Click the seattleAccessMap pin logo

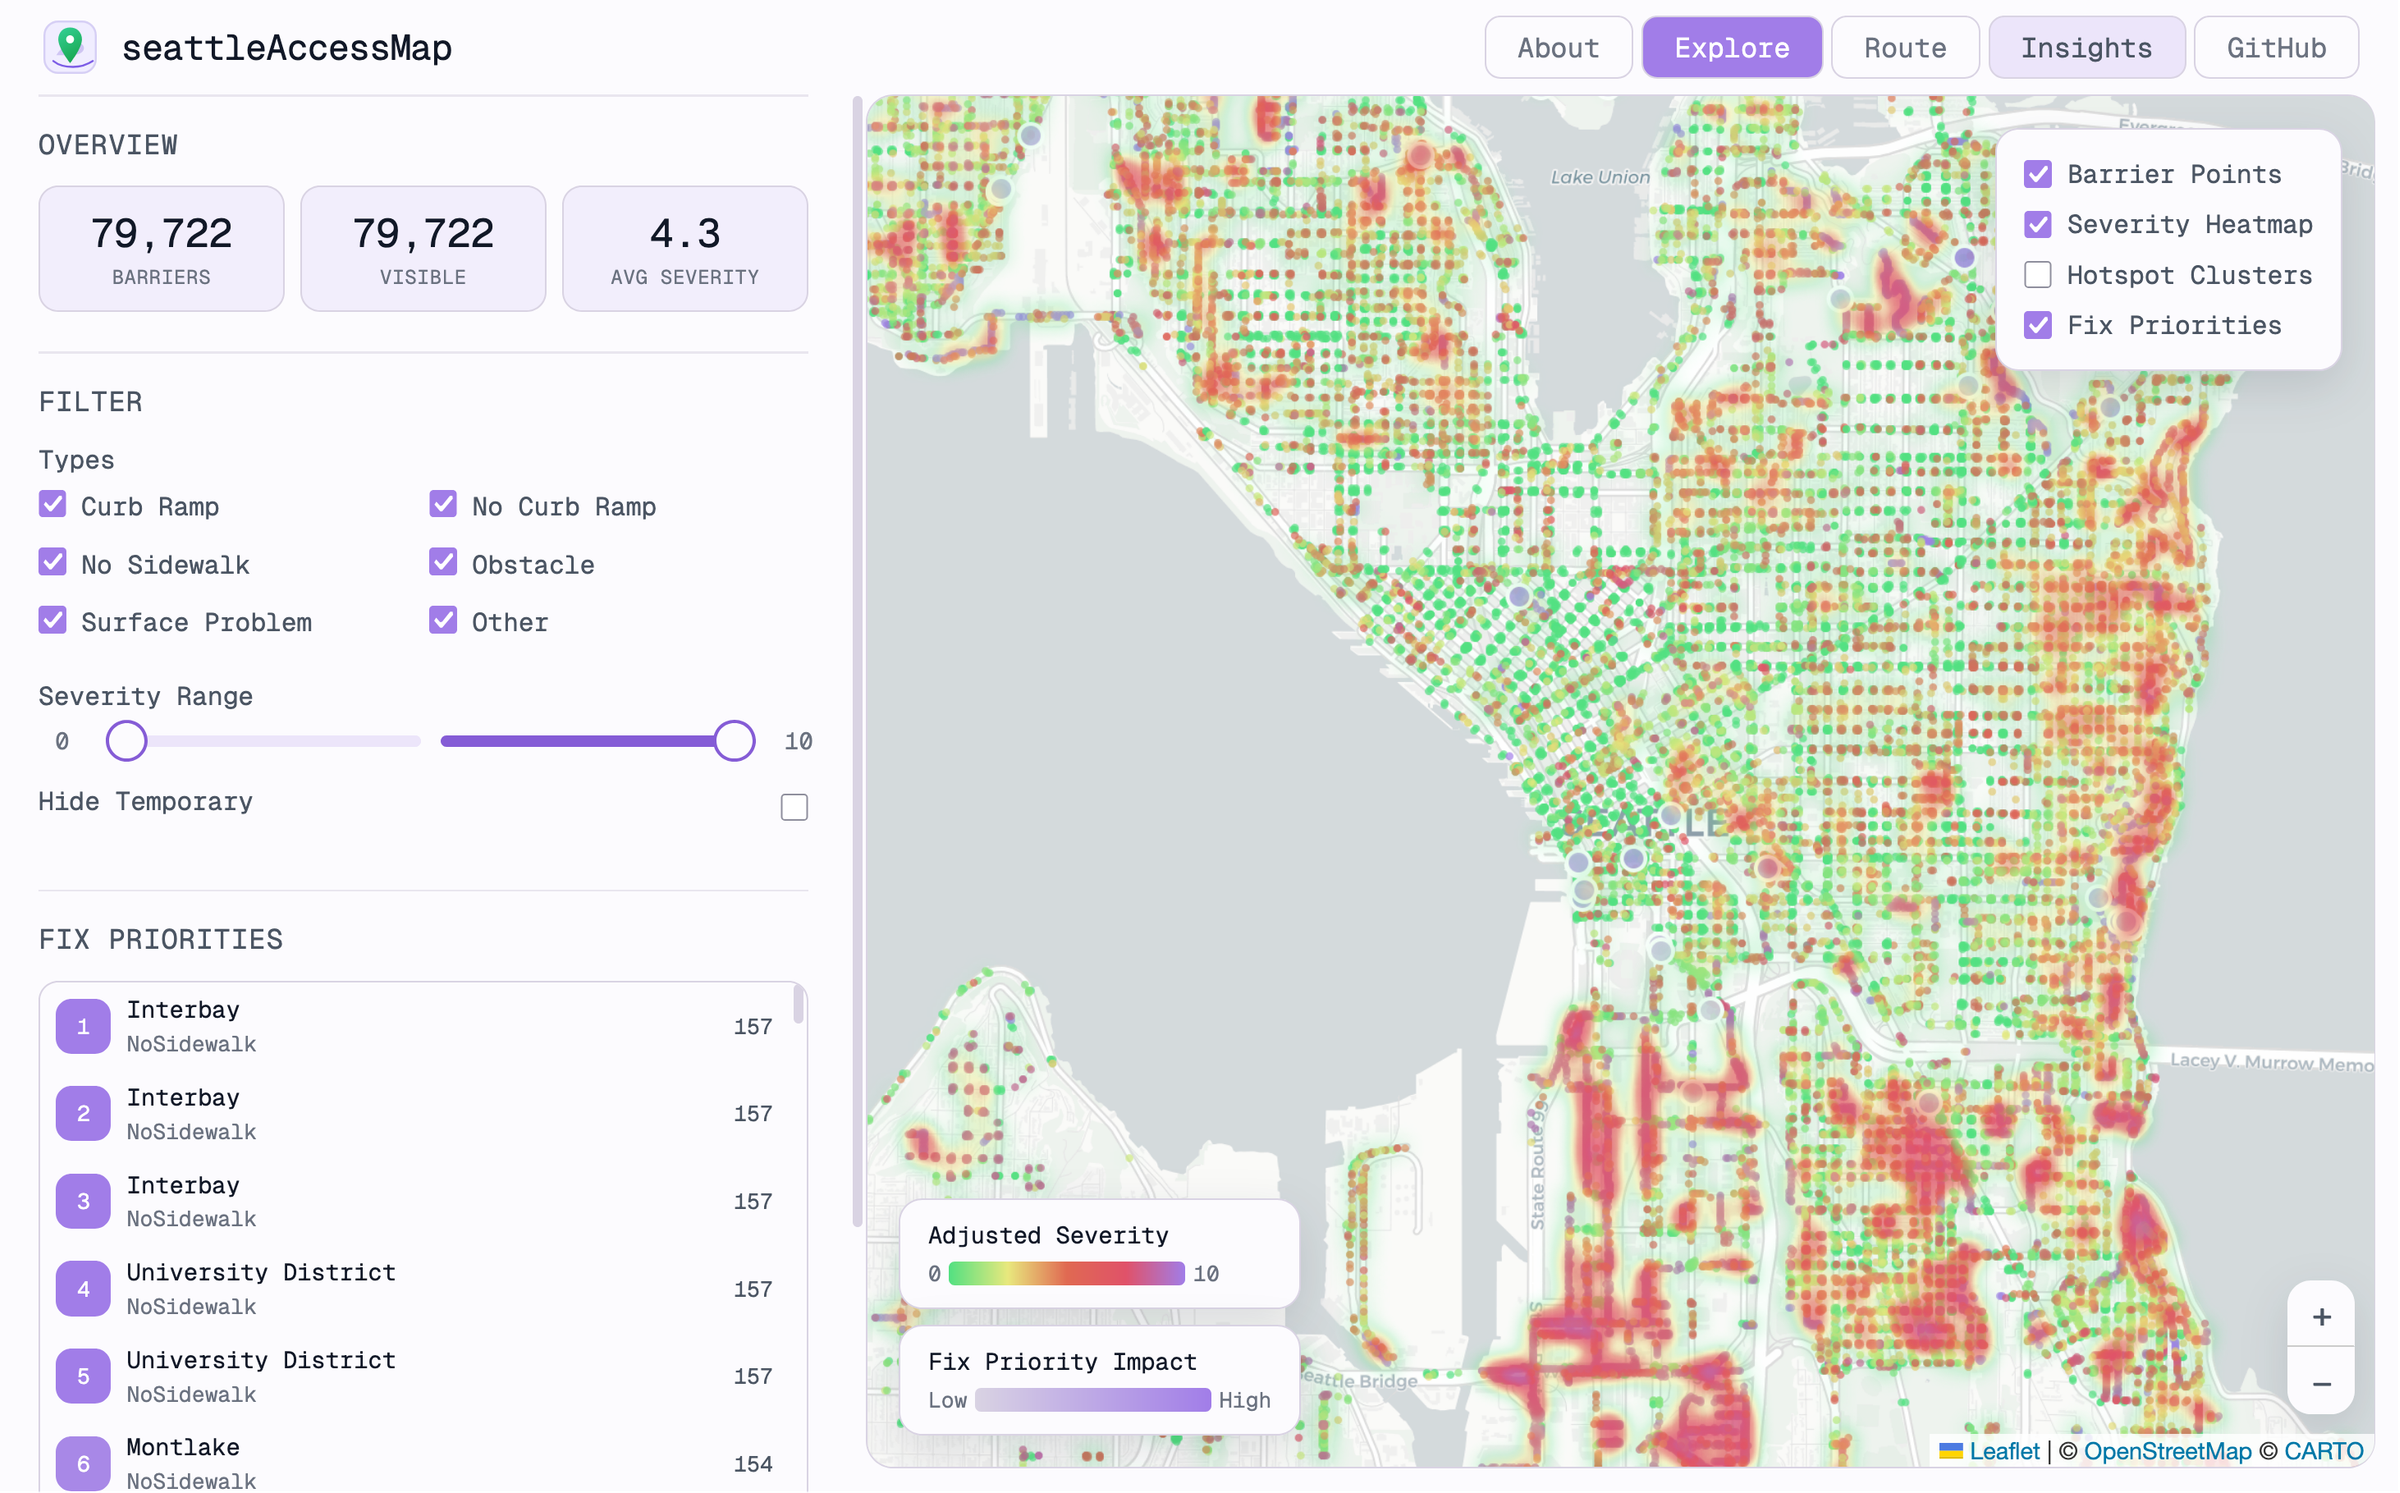[x=70, y=46]
